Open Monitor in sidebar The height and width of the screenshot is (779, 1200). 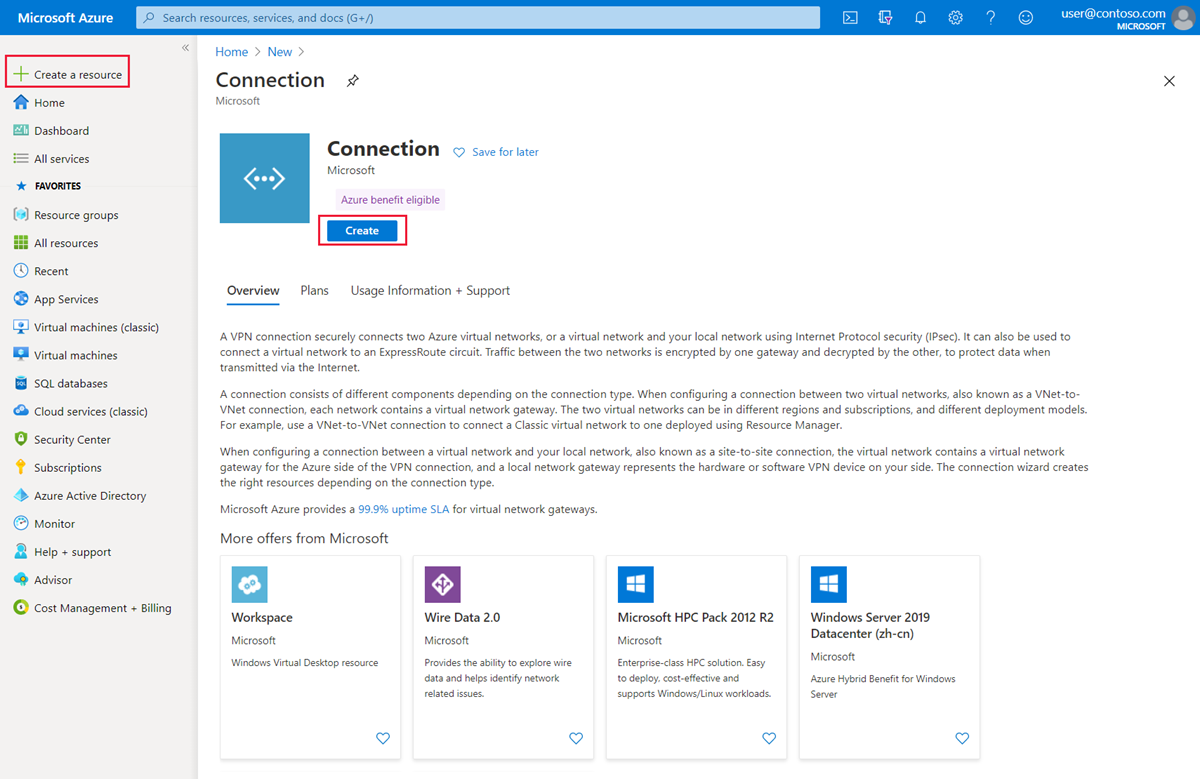pos(45,523)
